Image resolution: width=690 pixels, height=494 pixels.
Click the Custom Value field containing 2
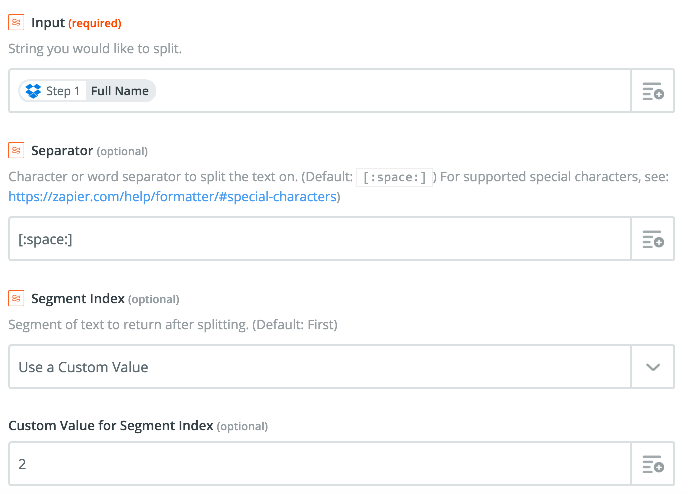coord(320,464)
